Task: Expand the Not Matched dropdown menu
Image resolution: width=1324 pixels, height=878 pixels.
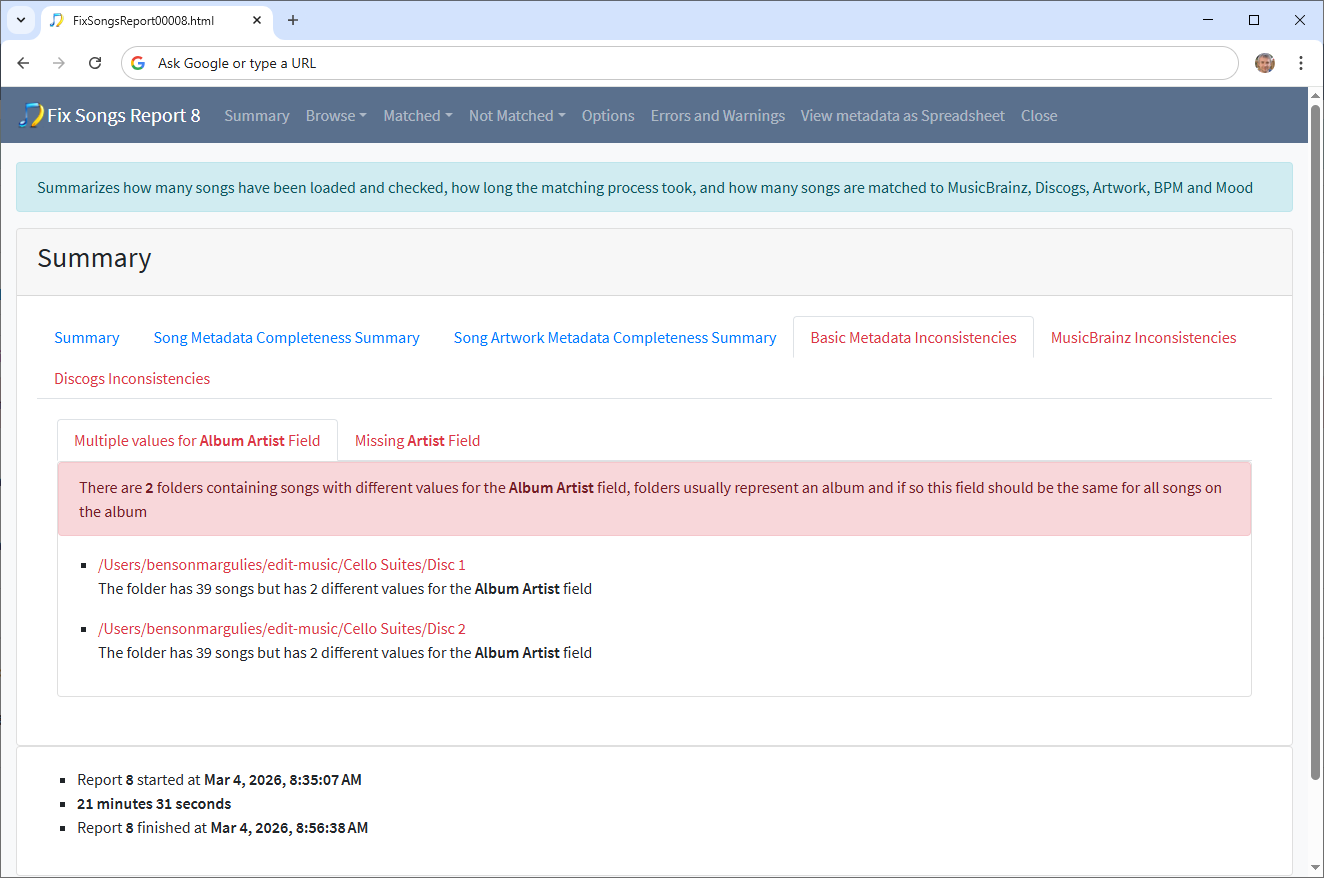Action: pos(516,116)
